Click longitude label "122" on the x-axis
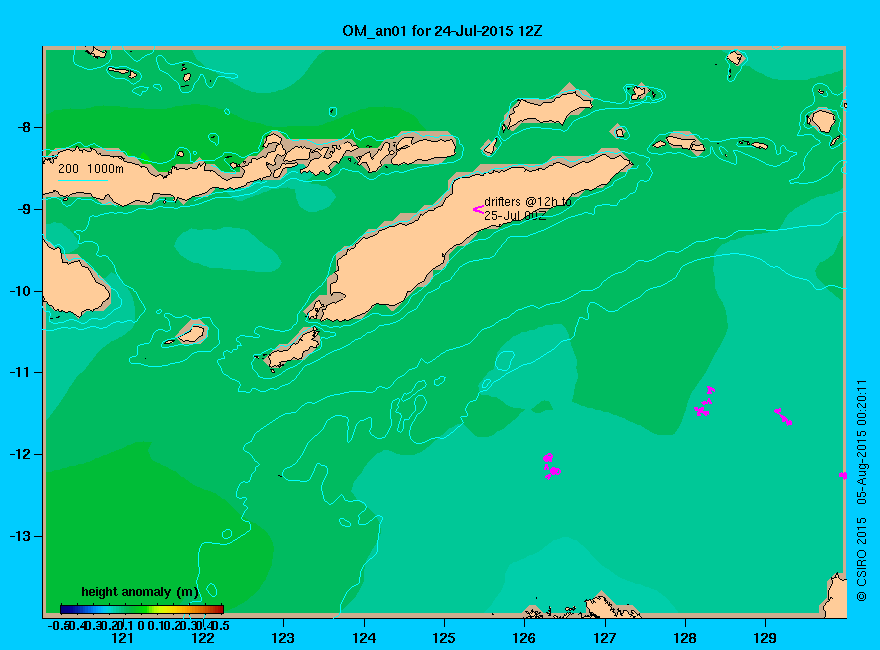 click(x=203, y=638)
